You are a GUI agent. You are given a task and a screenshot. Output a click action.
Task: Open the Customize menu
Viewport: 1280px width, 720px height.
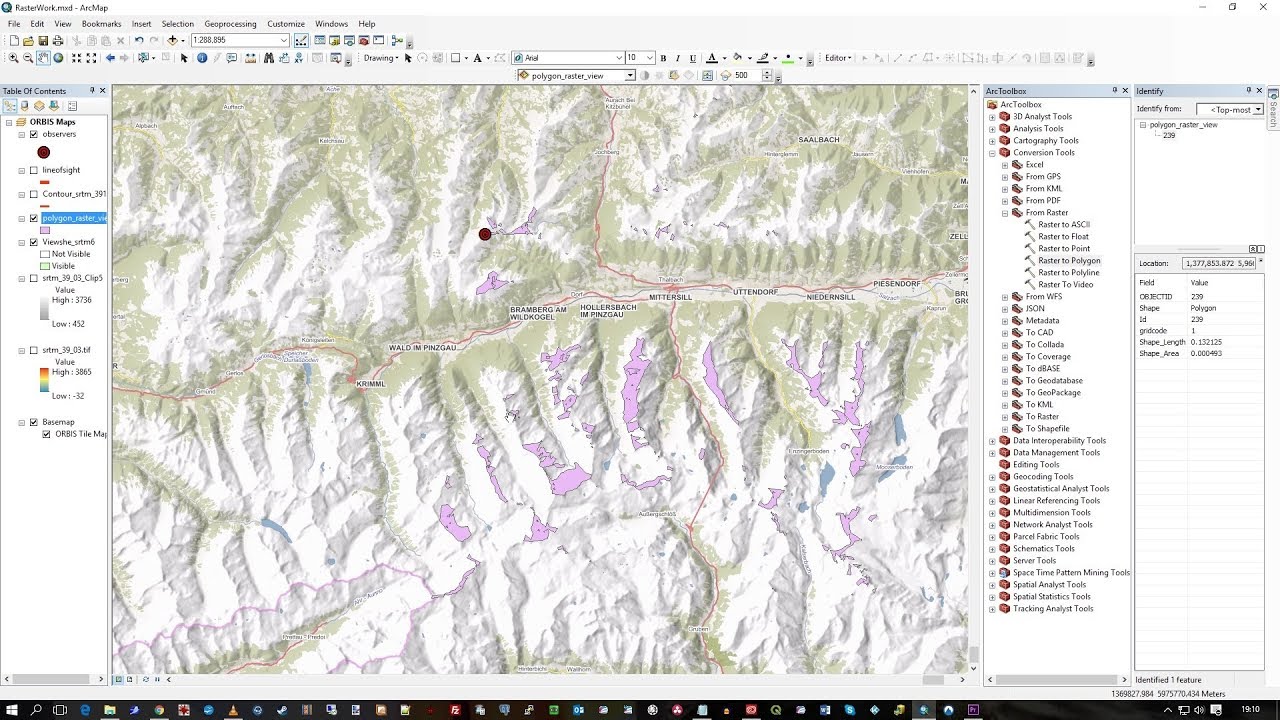(x=286, y=24)
